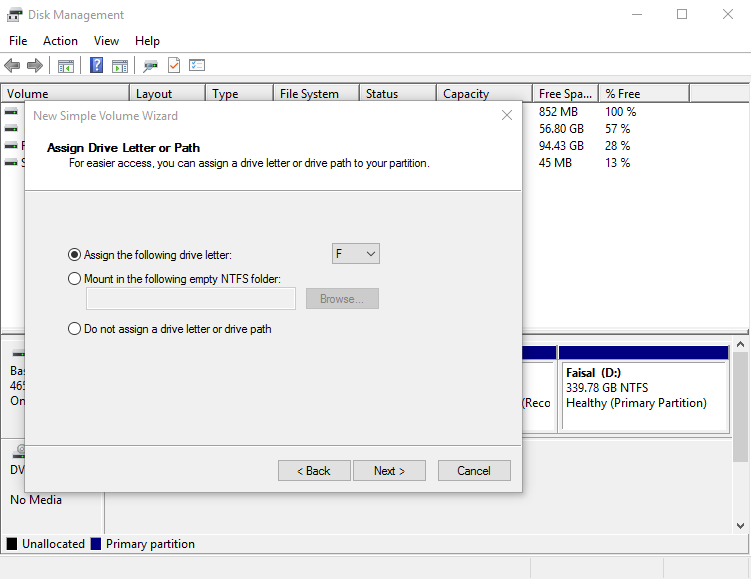Open the drive letter F dropdown
Image resolution: width=751 pixels, height=579 pixels.
pyautogui.click(x=356, y=254)
